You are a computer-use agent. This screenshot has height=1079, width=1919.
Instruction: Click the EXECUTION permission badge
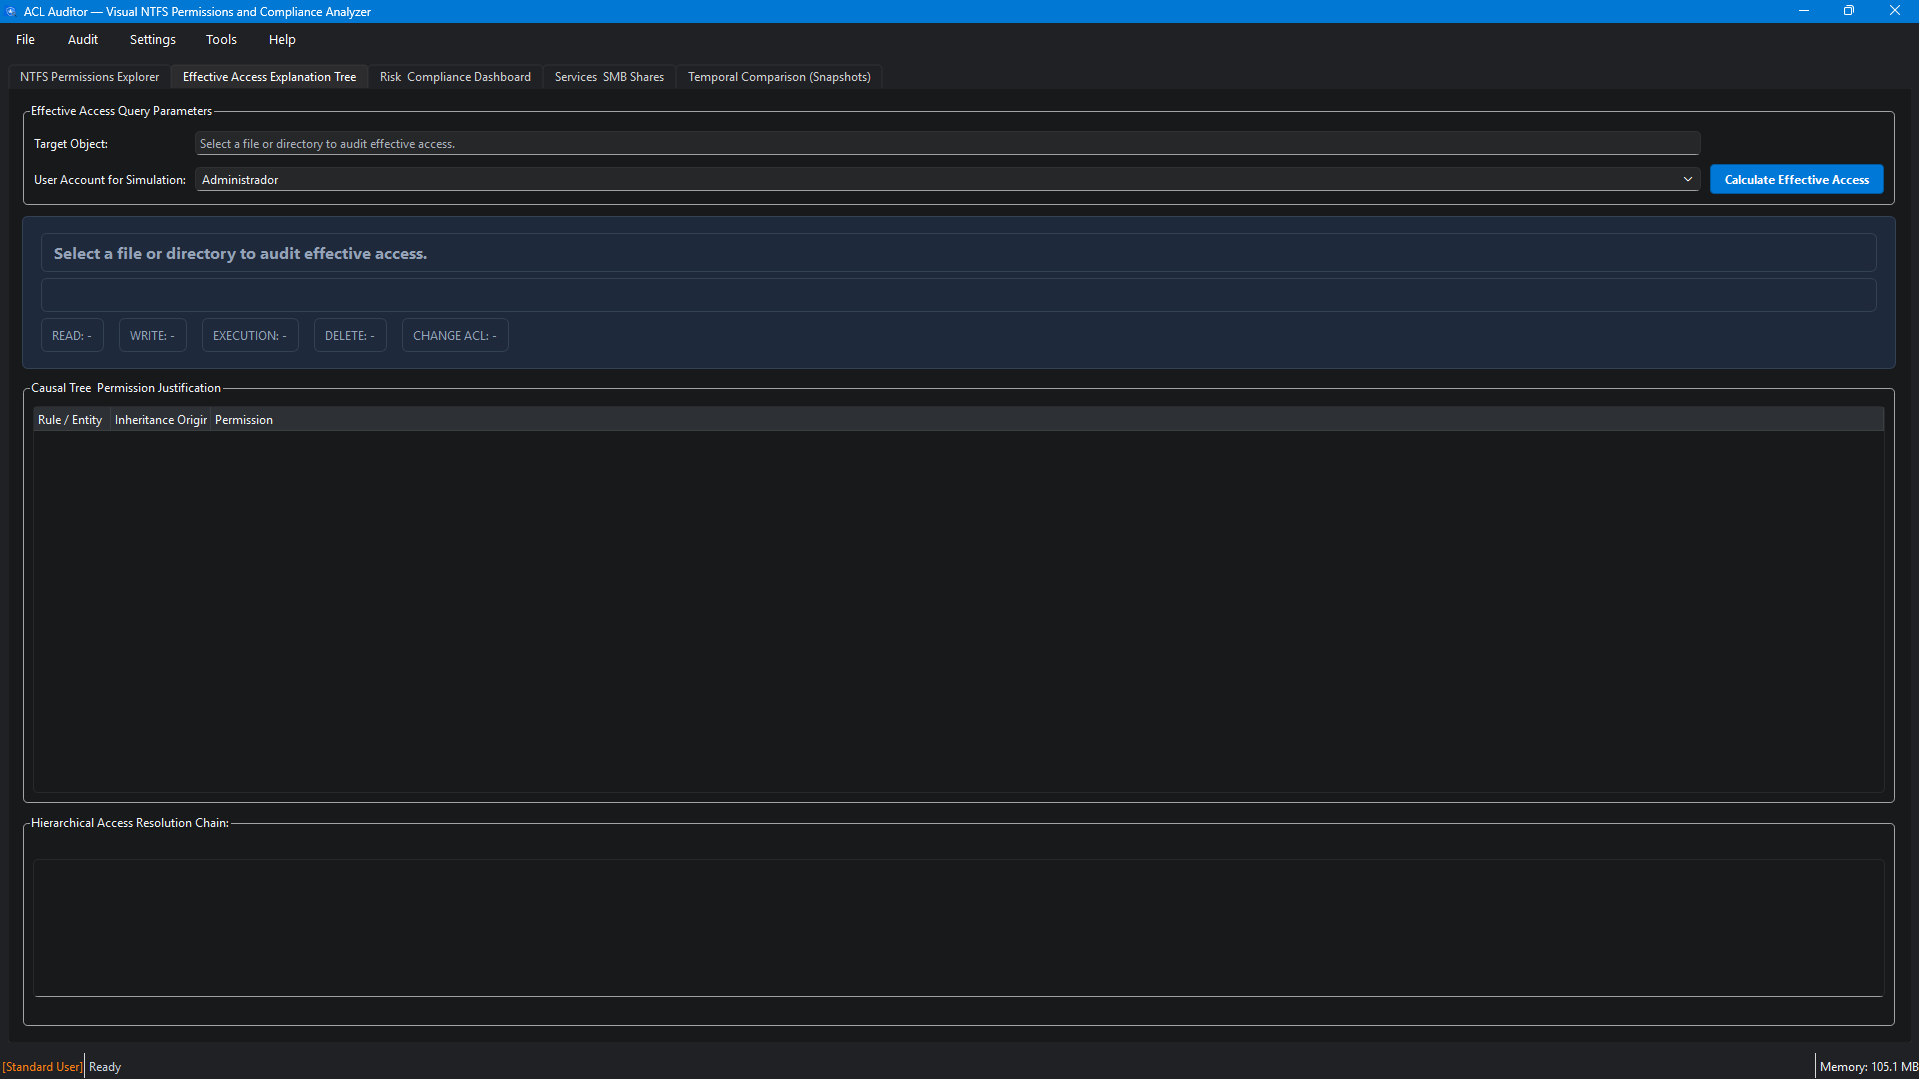point(250,336)
